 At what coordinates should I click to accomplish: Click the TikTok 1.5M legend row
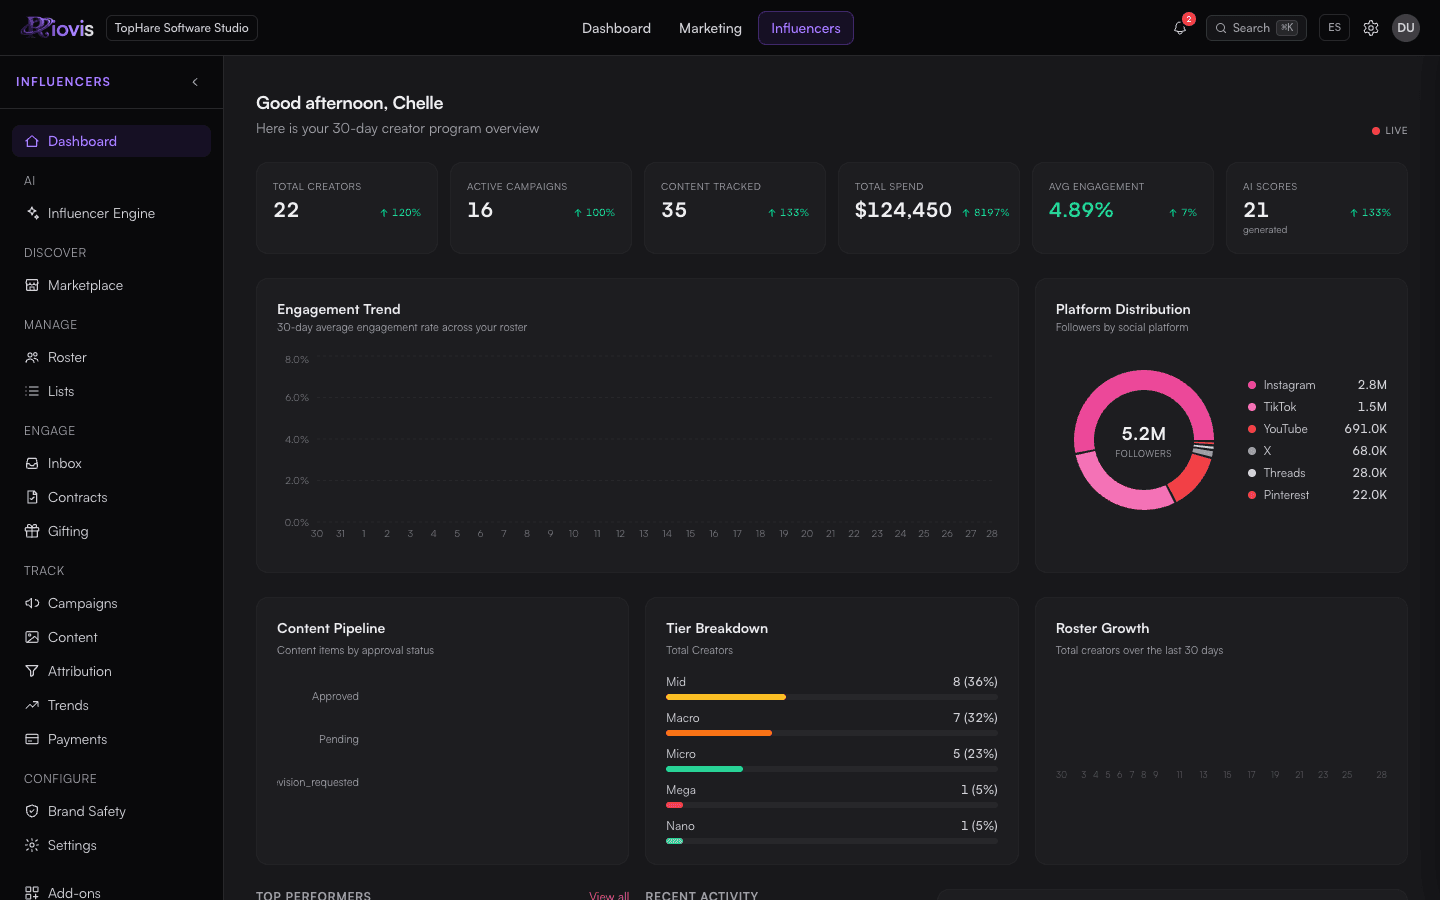coord(1317,407)
